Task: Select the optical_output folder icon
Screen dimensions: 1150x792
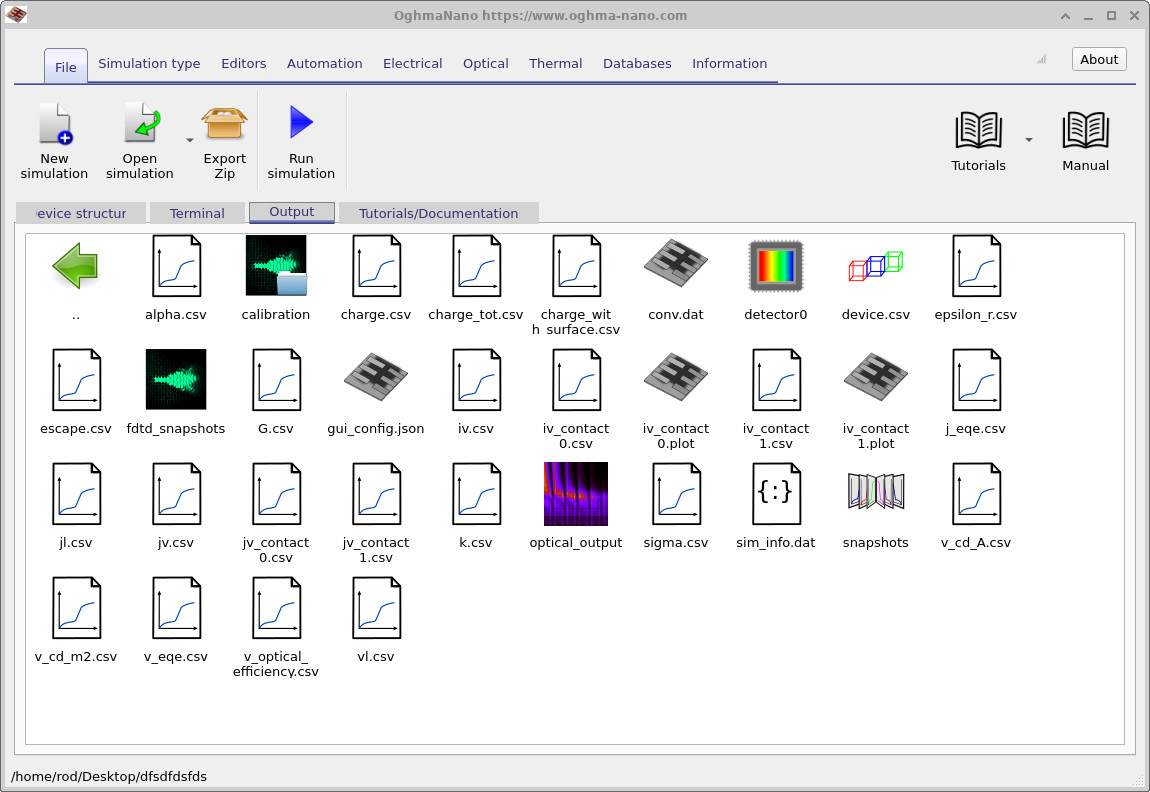Action: 576,494
